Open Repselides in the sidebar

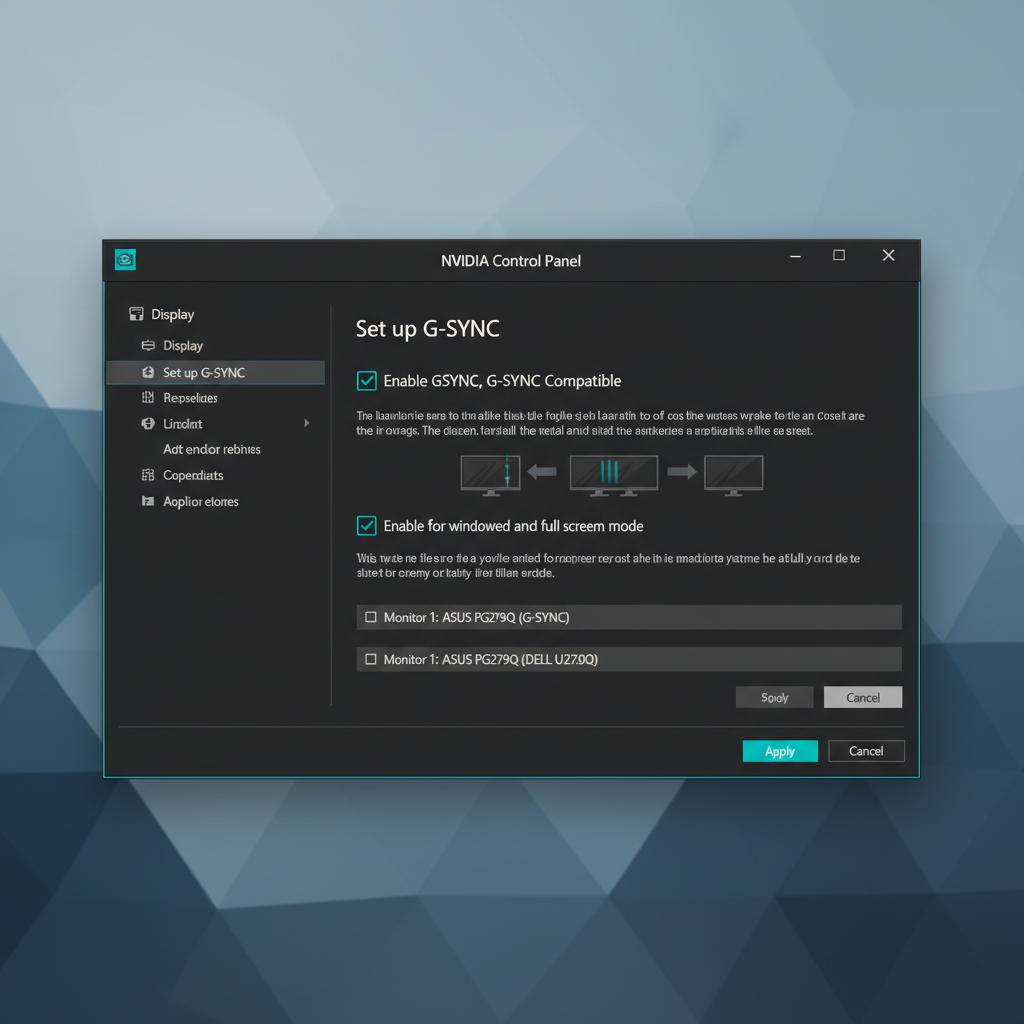(190, 398)
